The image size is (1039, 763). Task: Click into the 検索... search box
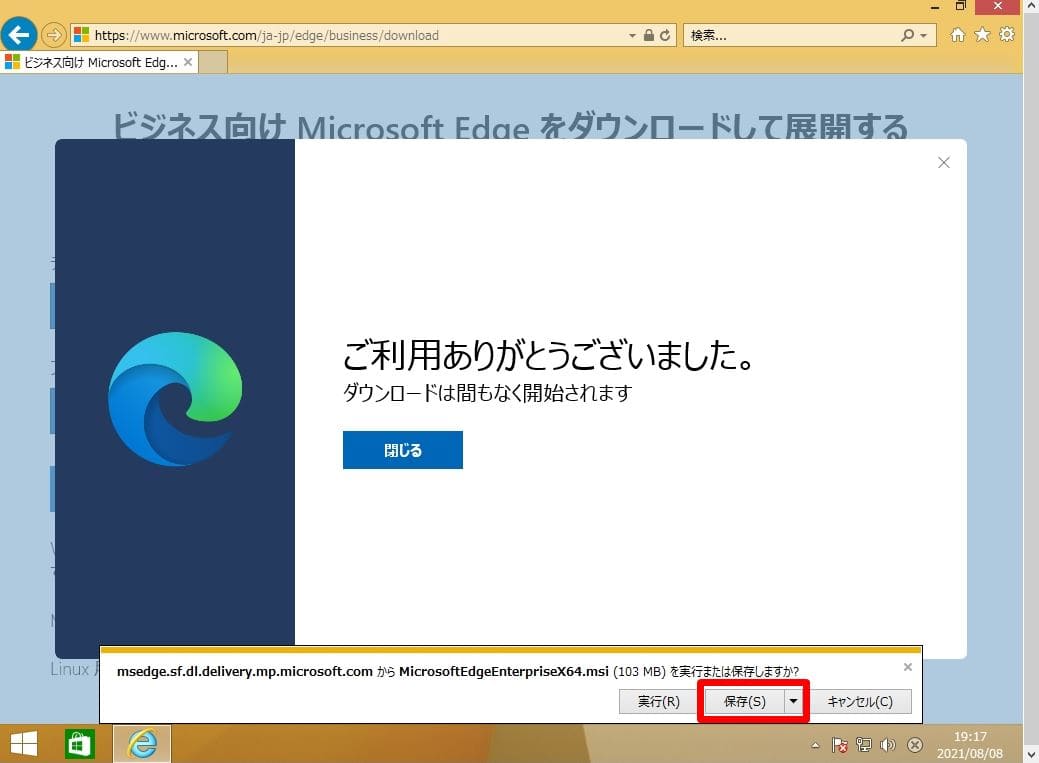click(792, 35)
